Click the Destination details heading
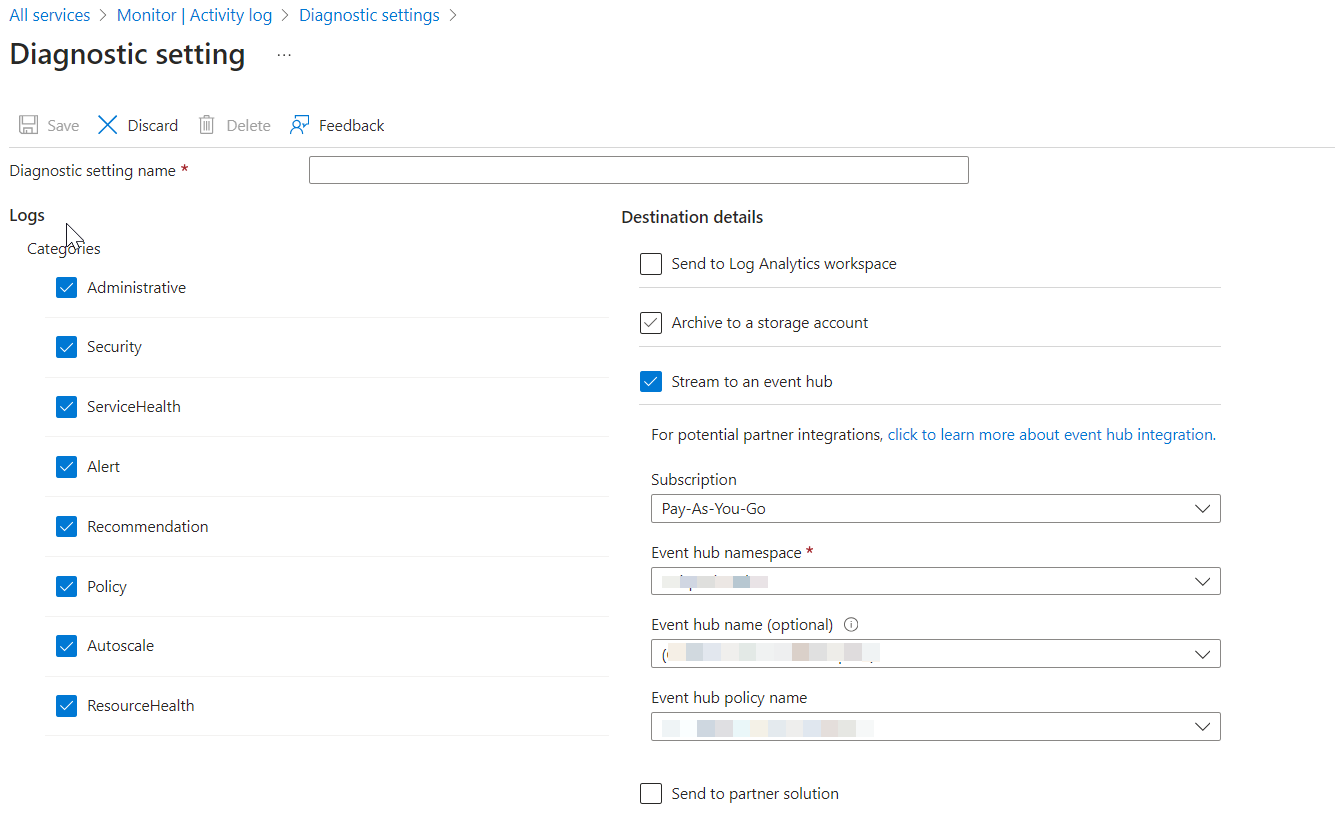 [x=692, y=217]
